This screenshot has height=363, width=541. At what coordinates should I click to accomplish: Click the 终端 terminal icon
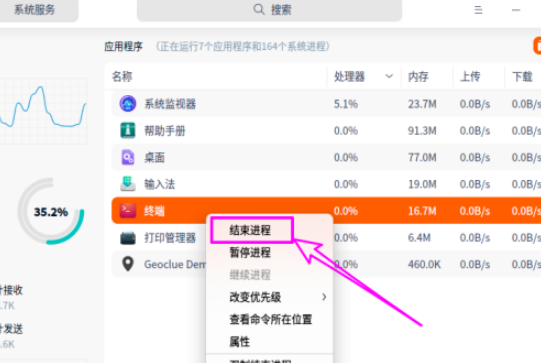click(x=128, y=210)
